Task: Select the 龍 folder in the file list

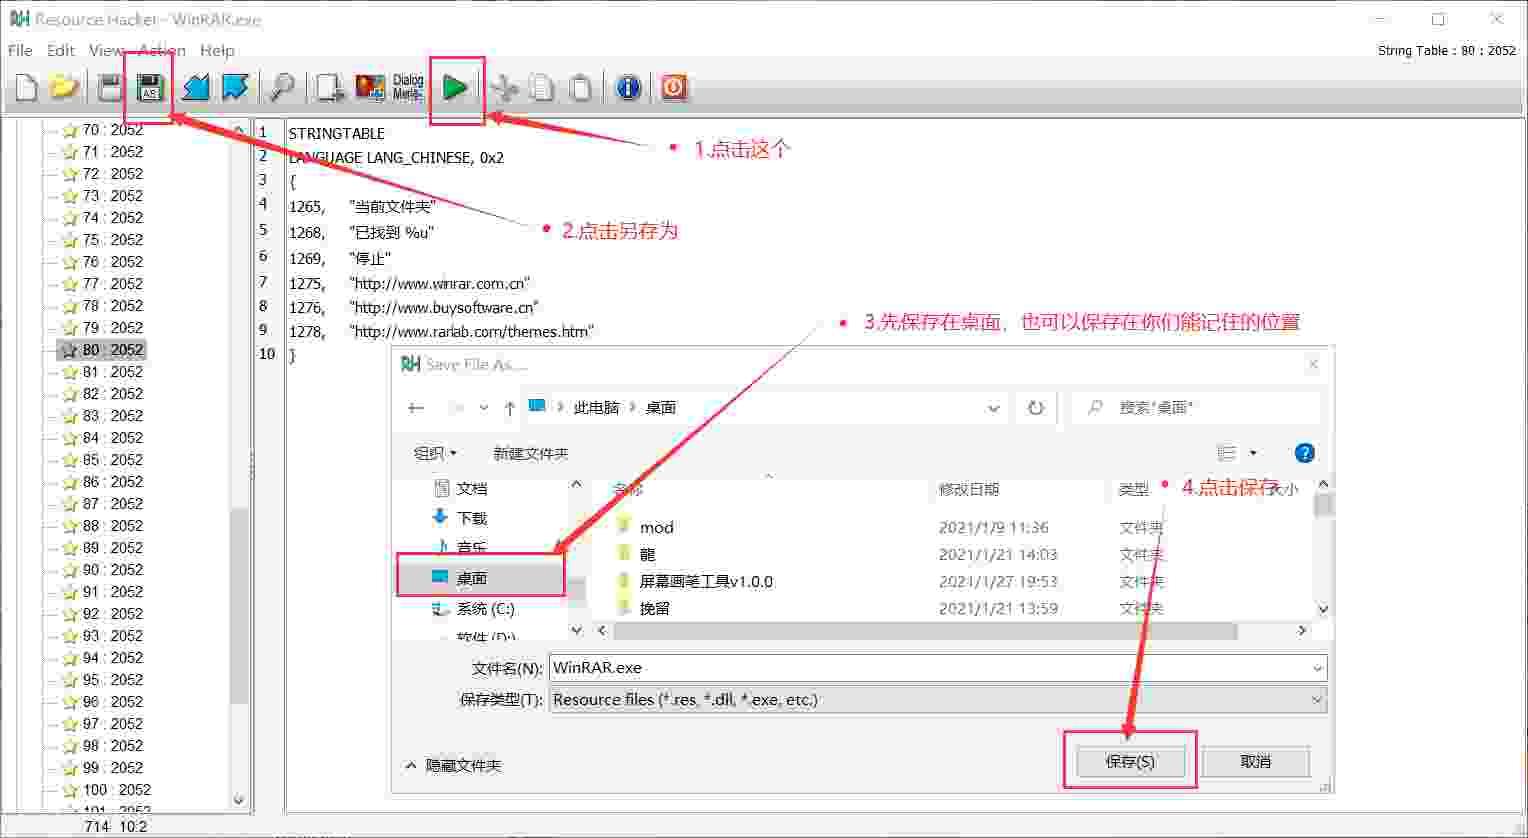Action: (x=647, y=554)
